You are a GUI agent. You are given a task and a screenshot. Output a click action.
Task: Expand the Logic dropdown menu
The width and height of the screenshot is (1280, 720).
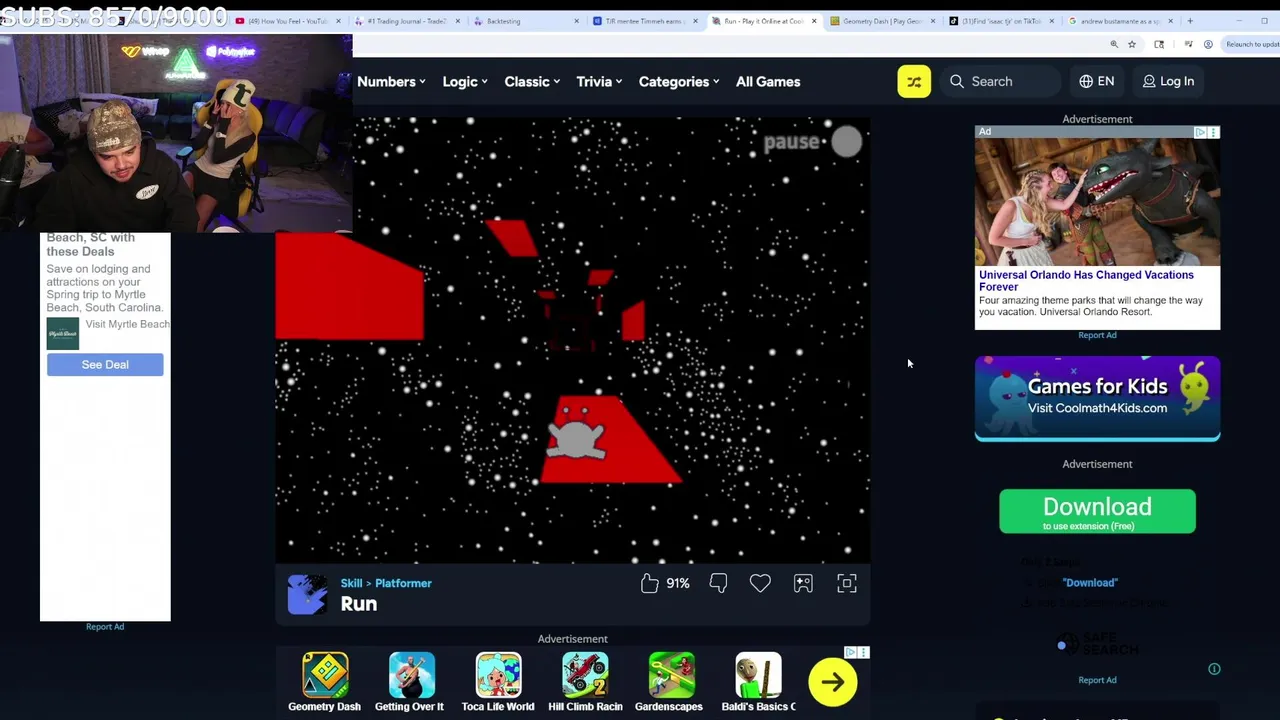point(465,82)
